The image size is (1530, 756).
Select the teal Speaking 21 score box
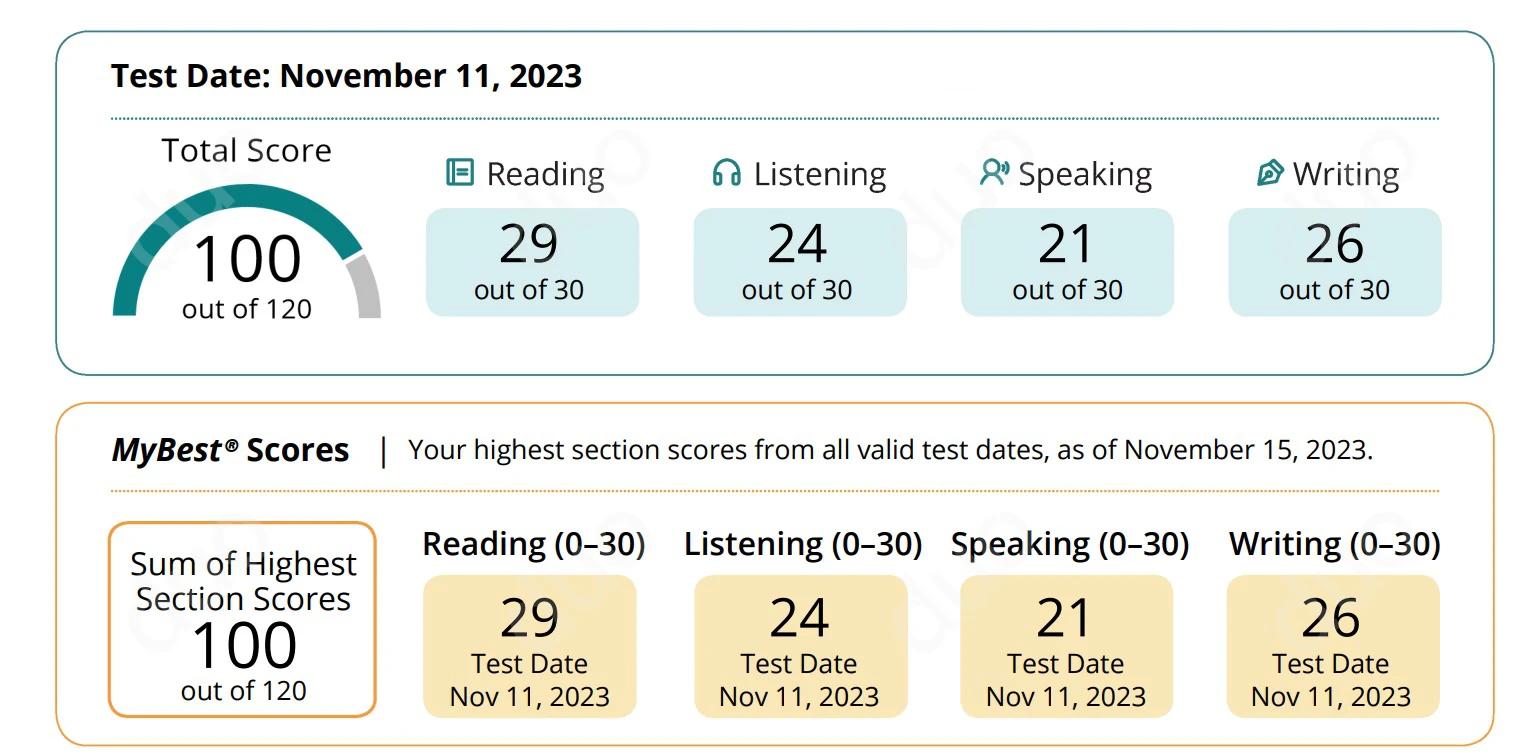tap(1066, 262)
